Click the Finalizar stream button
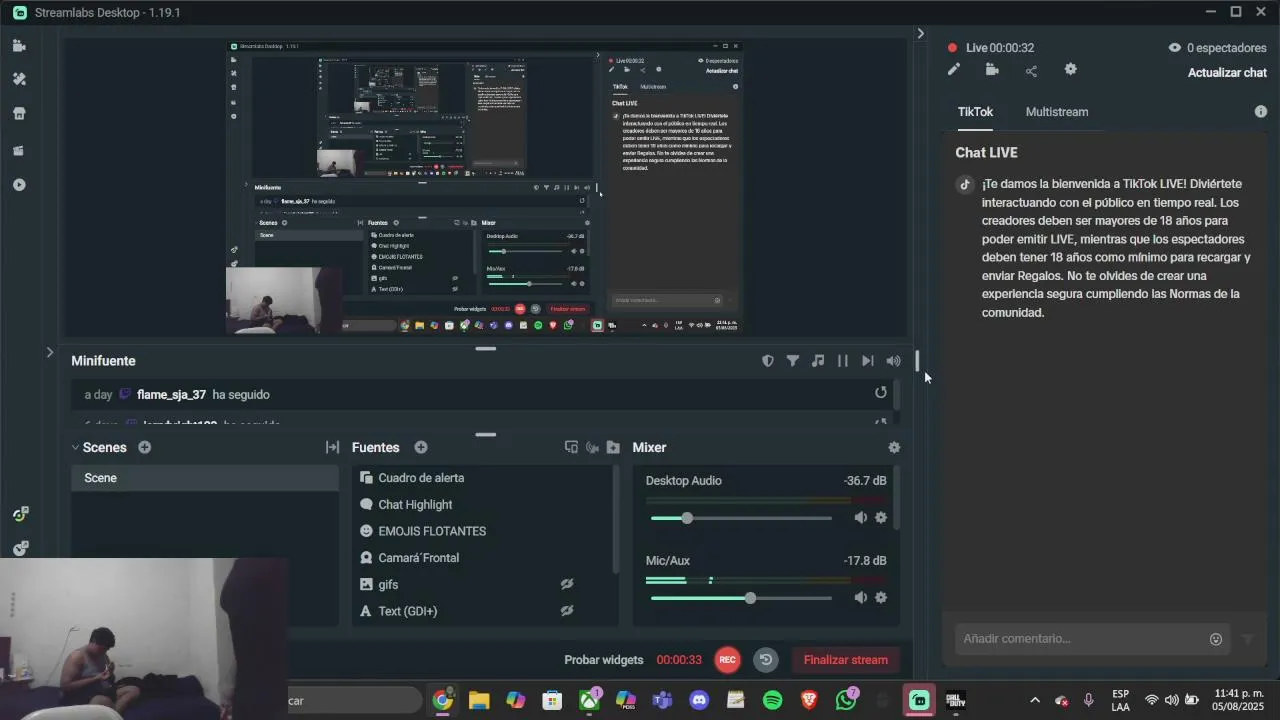 846,660
